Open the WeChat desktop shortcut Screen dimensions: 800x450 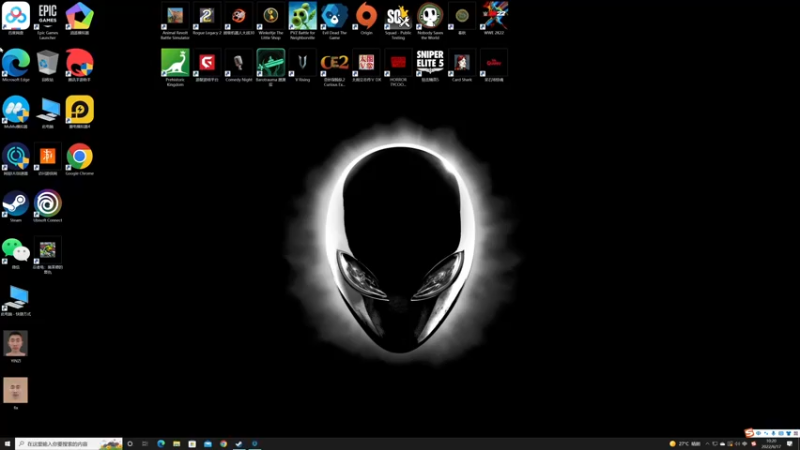[x=16, y=253]
